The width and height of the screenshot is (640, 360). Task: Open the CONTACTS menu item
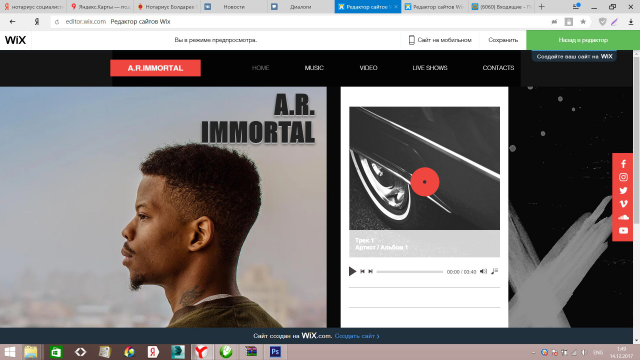tap(498, 68)
